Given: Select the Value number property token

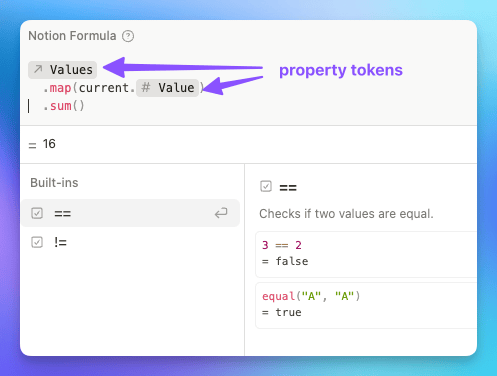Looking at the screenshot, I should coord(167,88).
